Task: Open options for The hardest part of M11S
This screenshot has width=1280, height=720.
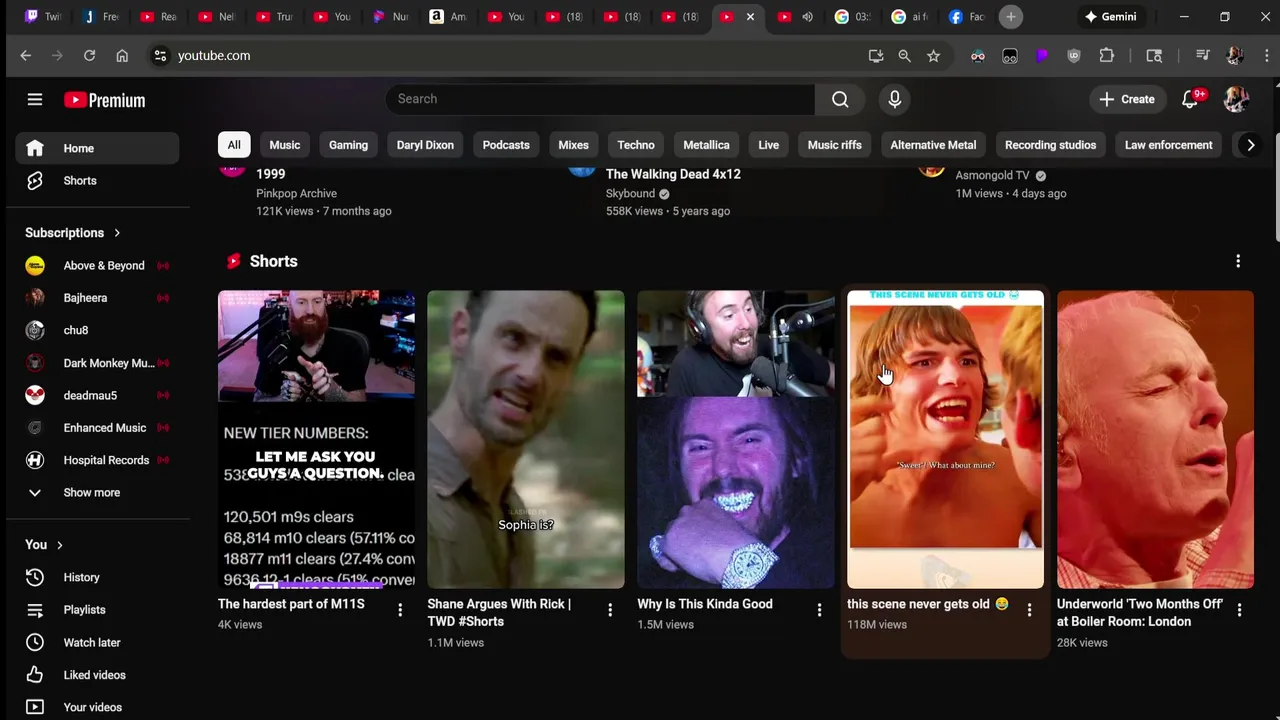Action: 400,610
